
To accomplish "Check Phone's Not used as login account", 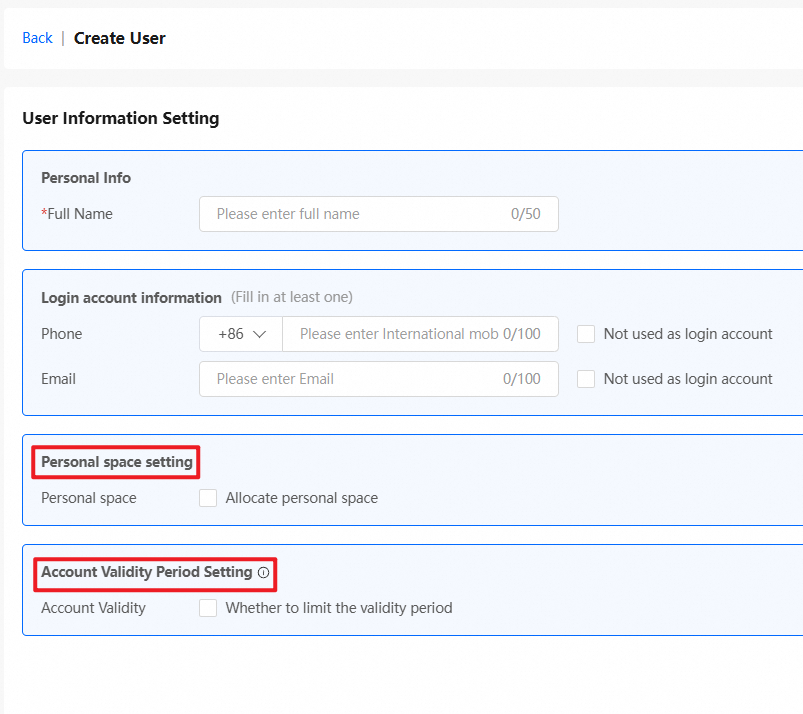I will click(x=586, y=334).
